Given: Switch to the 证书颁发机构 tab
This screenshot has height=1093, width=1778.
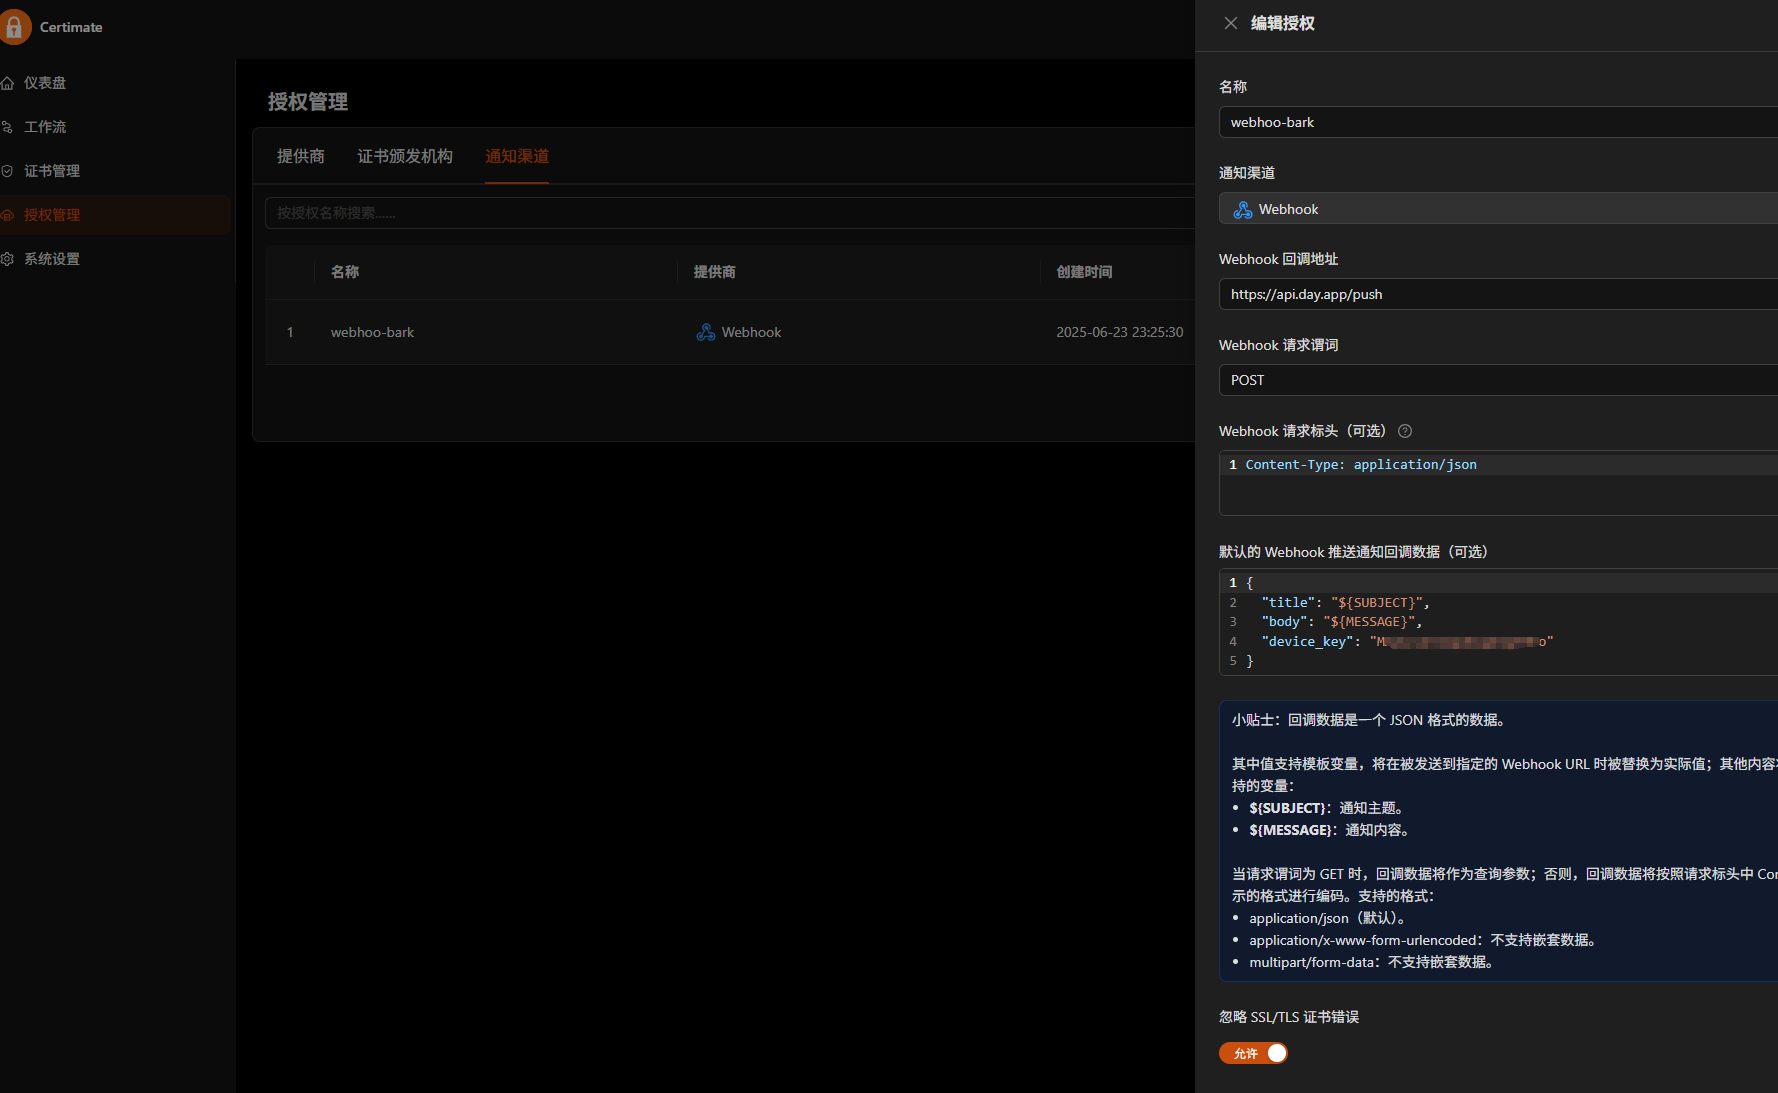Looking at the screenshot, I should 405,156.
